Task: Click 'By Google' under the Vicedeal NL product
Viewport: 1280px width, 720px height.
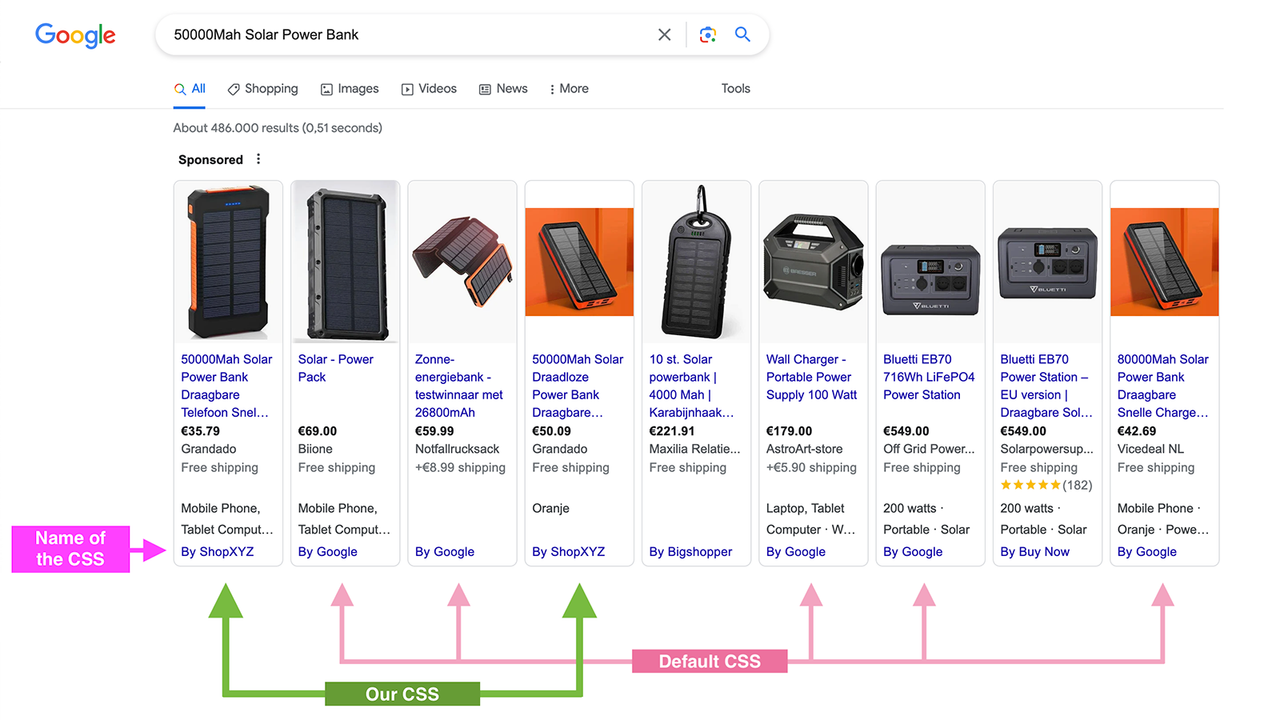Action: [x=1147, y=552]
